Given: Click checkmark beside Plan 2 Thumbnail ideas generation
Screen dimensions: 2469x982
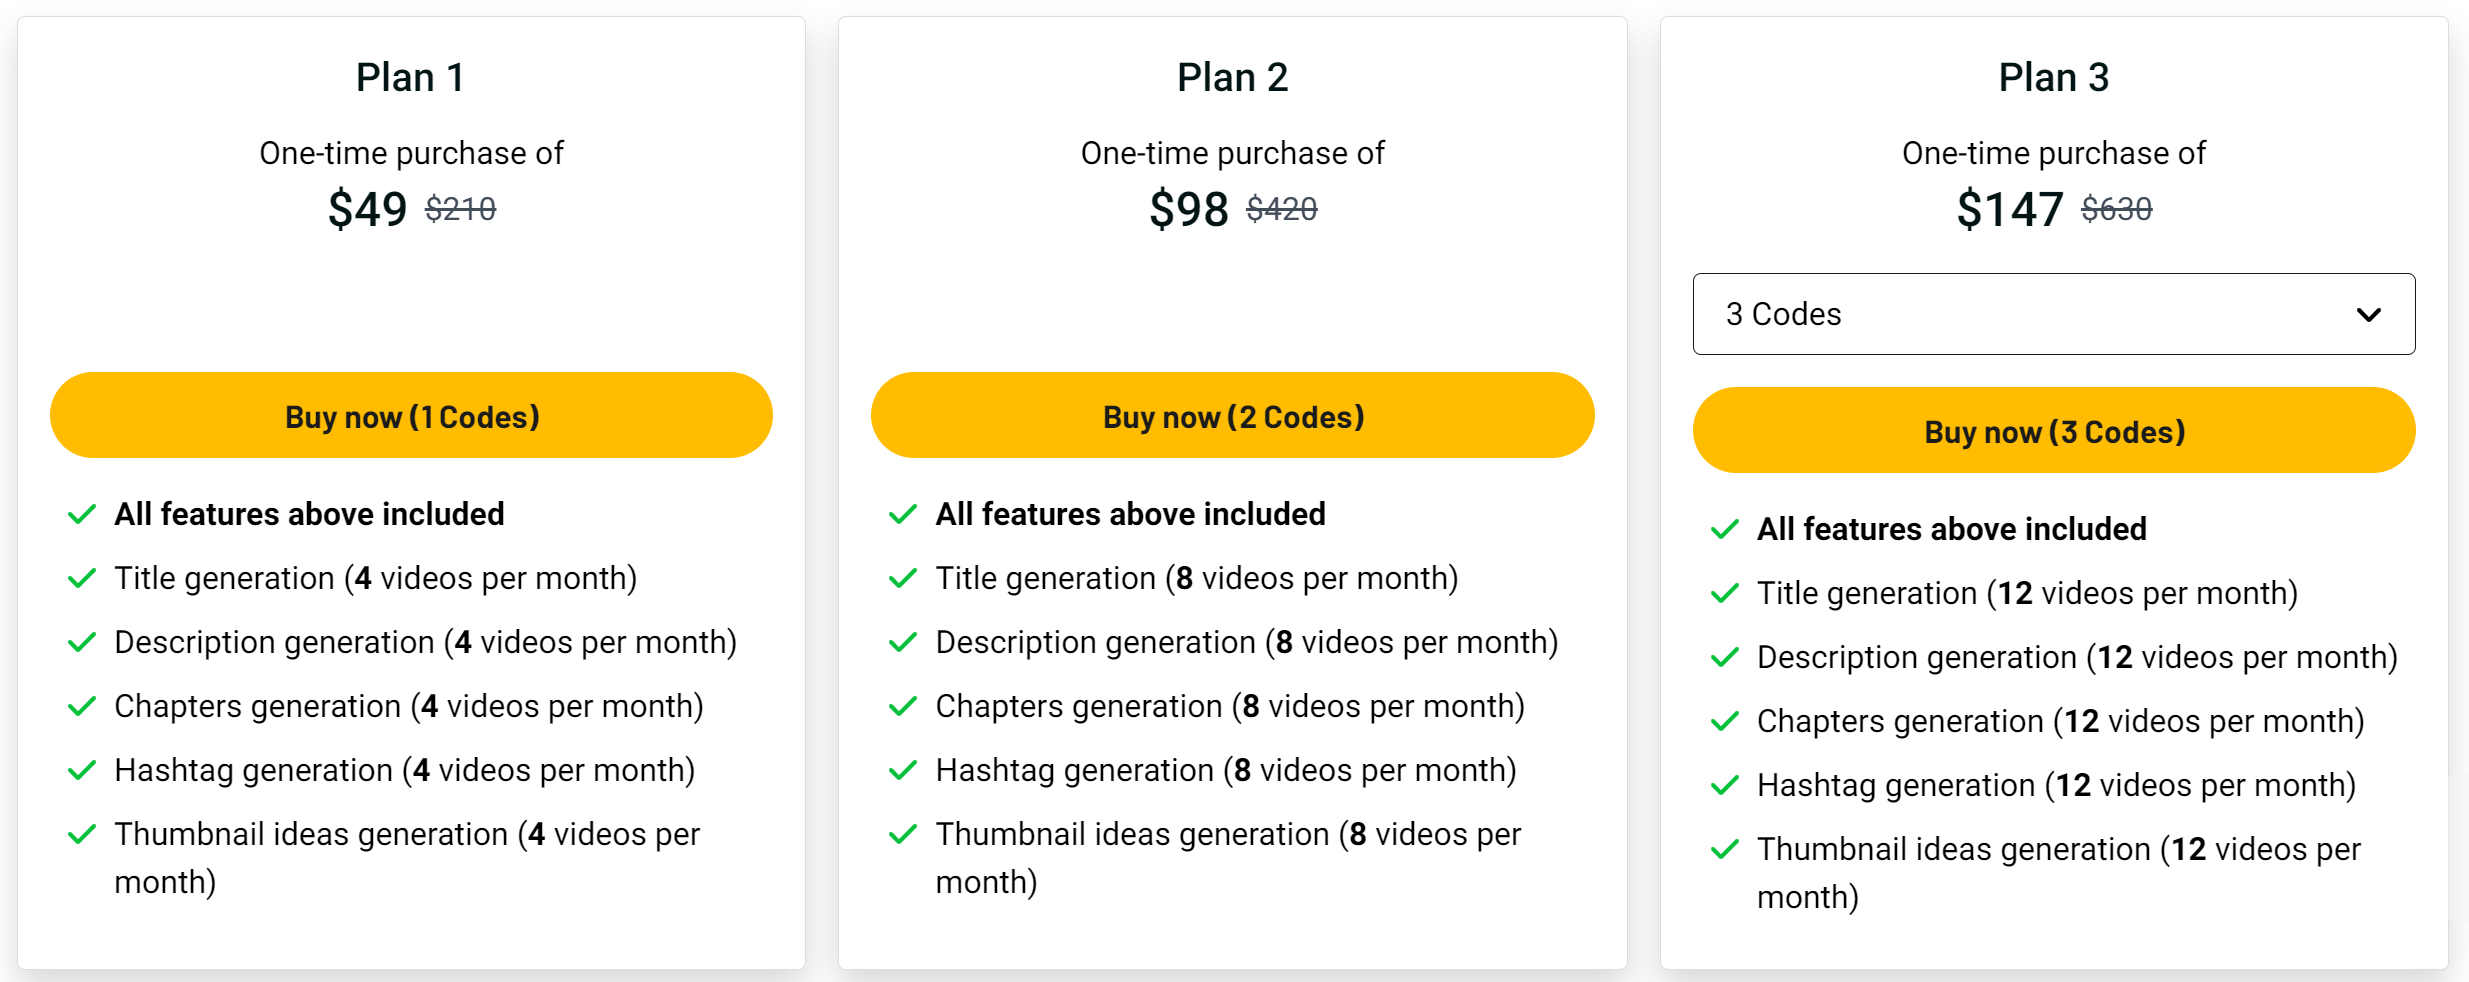Looking at the screenshot, I should click(903, 835).
